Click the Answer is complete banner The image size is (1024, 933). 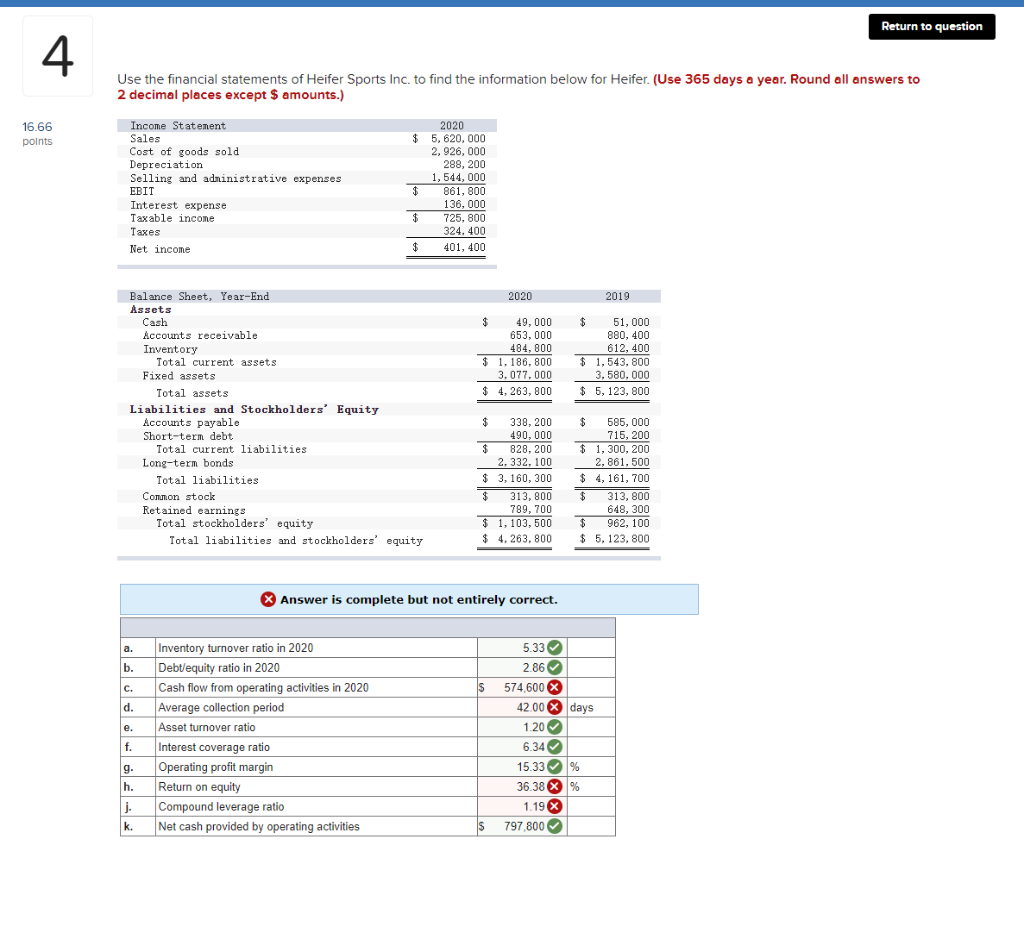(409, 599)
